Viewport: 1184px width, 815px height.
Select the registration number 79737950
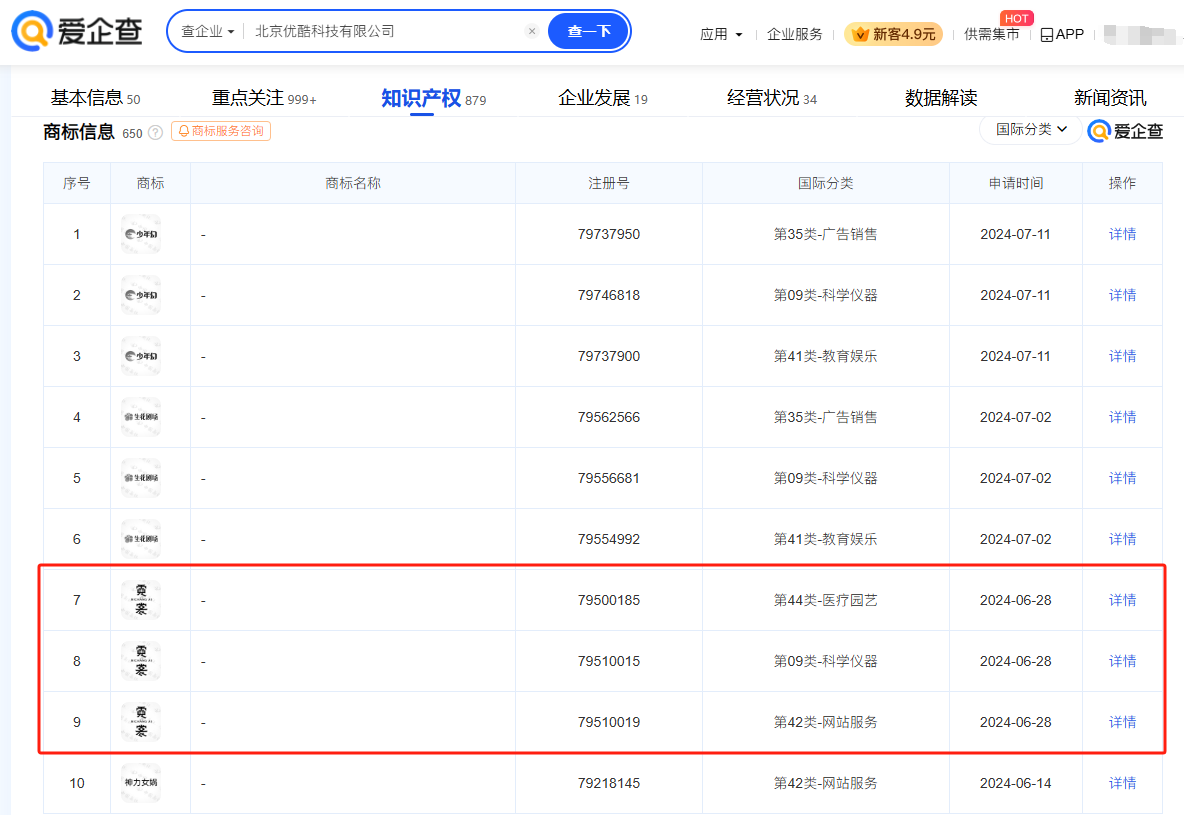[609, 234]
